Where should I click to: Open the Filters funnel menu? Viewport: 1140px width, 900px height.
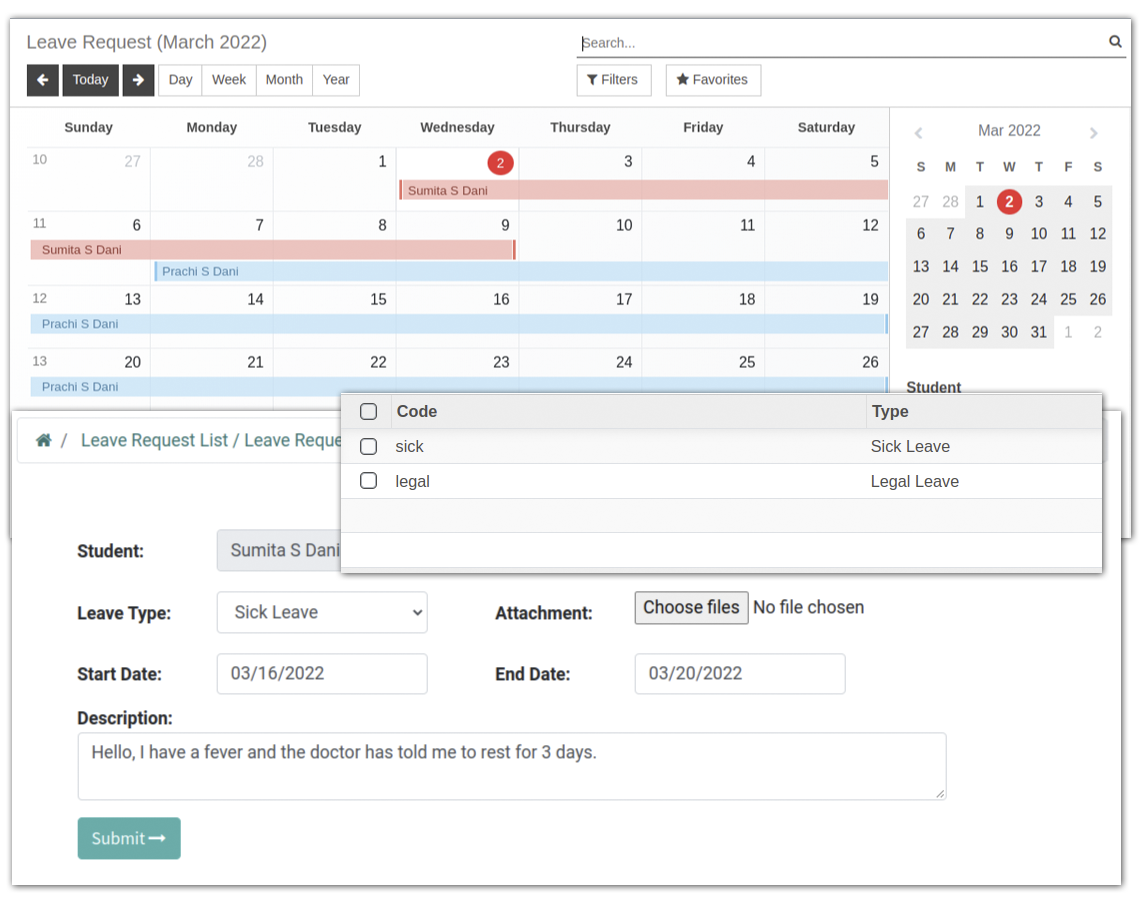click(x=613, y=80)
